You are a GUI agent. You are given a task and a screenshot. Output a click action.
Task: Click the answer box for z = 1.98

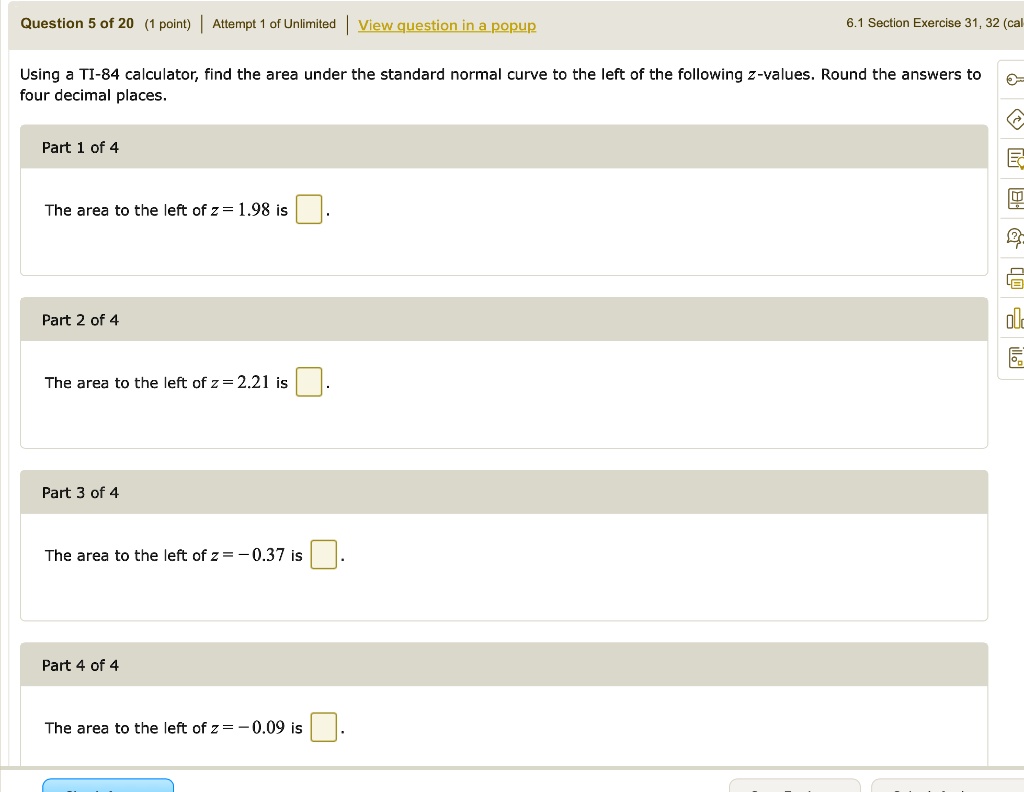[x=309, y=209]
